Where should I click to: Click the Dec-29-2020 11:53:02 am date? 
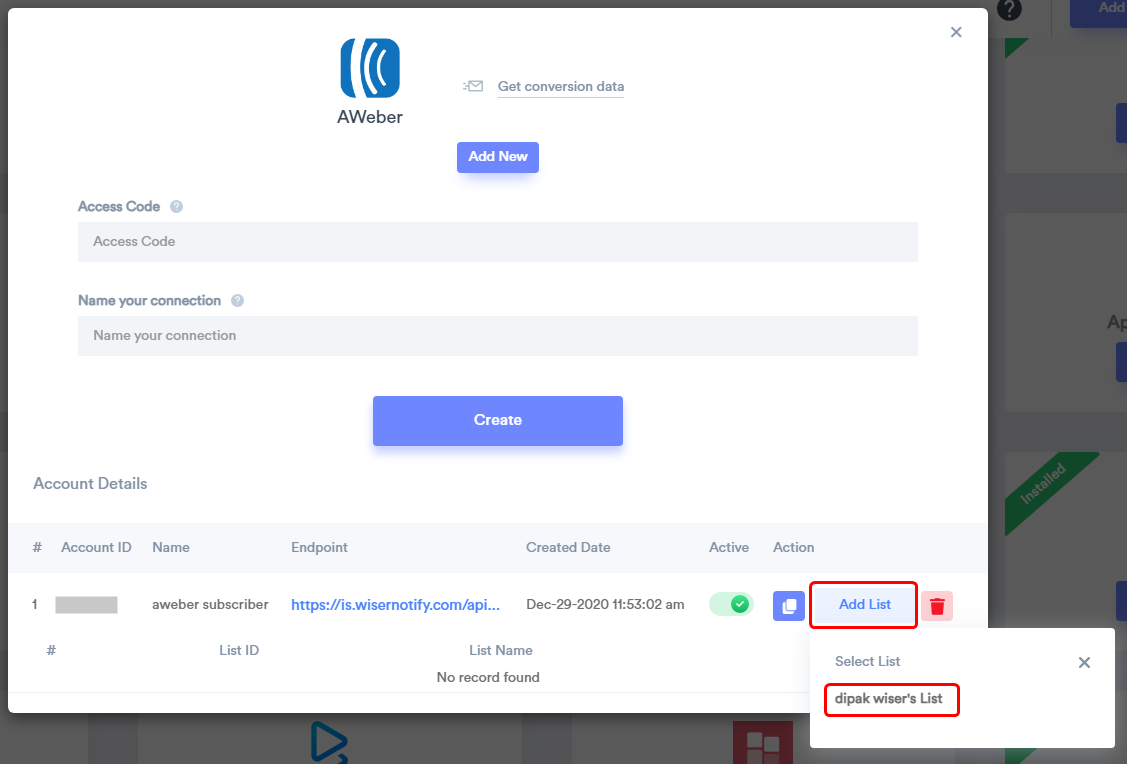605,604
